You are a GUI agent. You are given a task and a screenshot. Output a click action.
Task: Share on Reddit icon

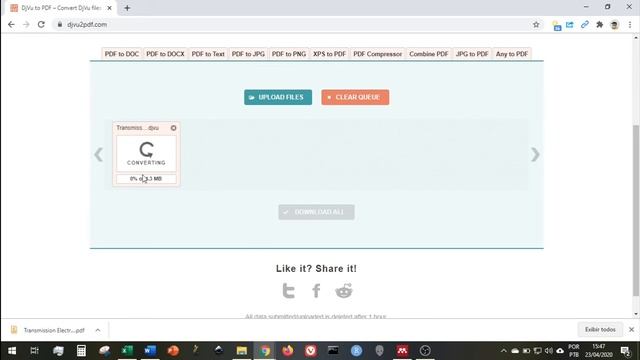tap(344, 291)
